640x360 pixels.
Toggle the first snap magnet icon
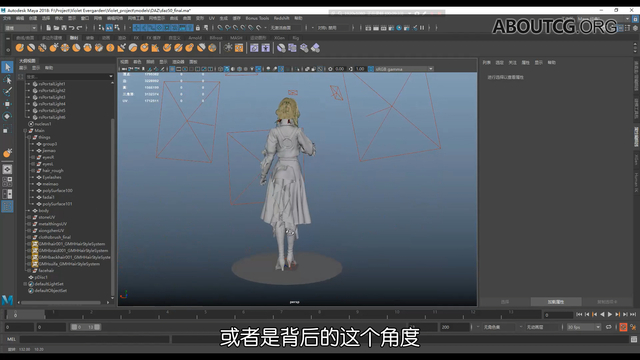220,28
